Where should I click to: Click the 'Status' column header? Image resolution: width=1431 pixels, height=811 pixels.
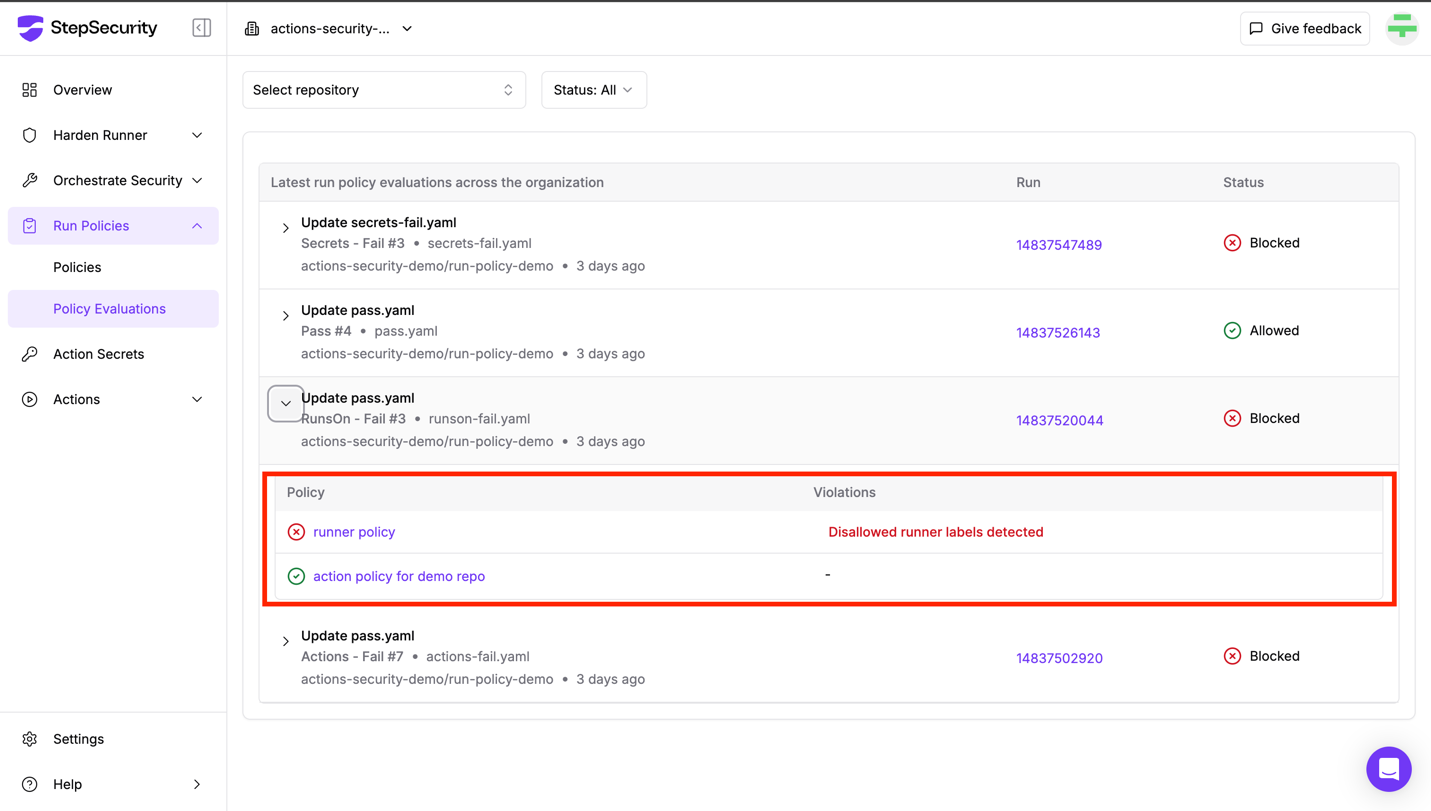pos(1243,182)
